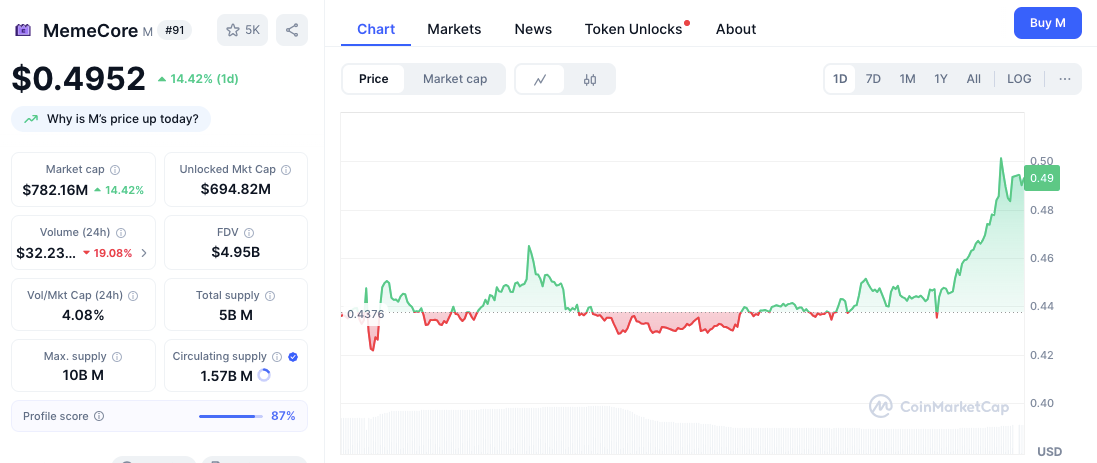The width and height of the screenshot is (1097, 463).
Task: Switch to line chart view icon
Action: [540, 79]
